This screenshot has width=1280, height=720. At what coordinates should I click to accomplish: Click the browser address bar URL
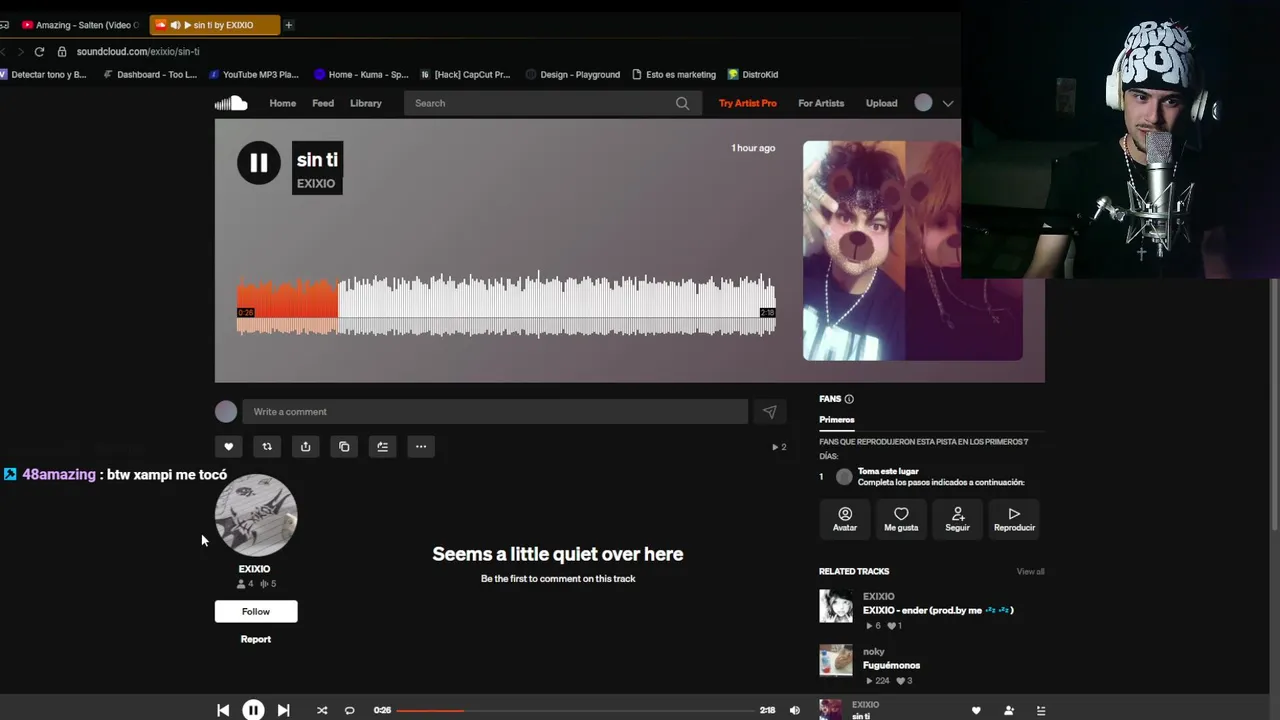138,51
